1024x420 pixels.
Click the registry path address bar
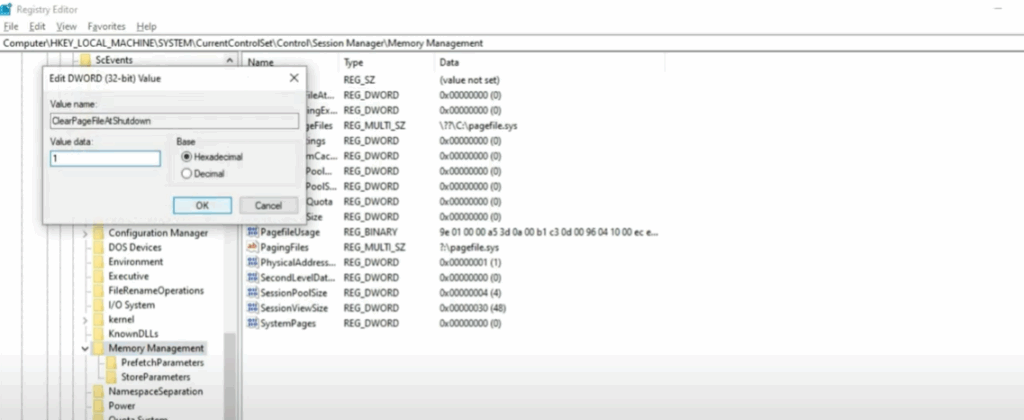tap(512, 43)
